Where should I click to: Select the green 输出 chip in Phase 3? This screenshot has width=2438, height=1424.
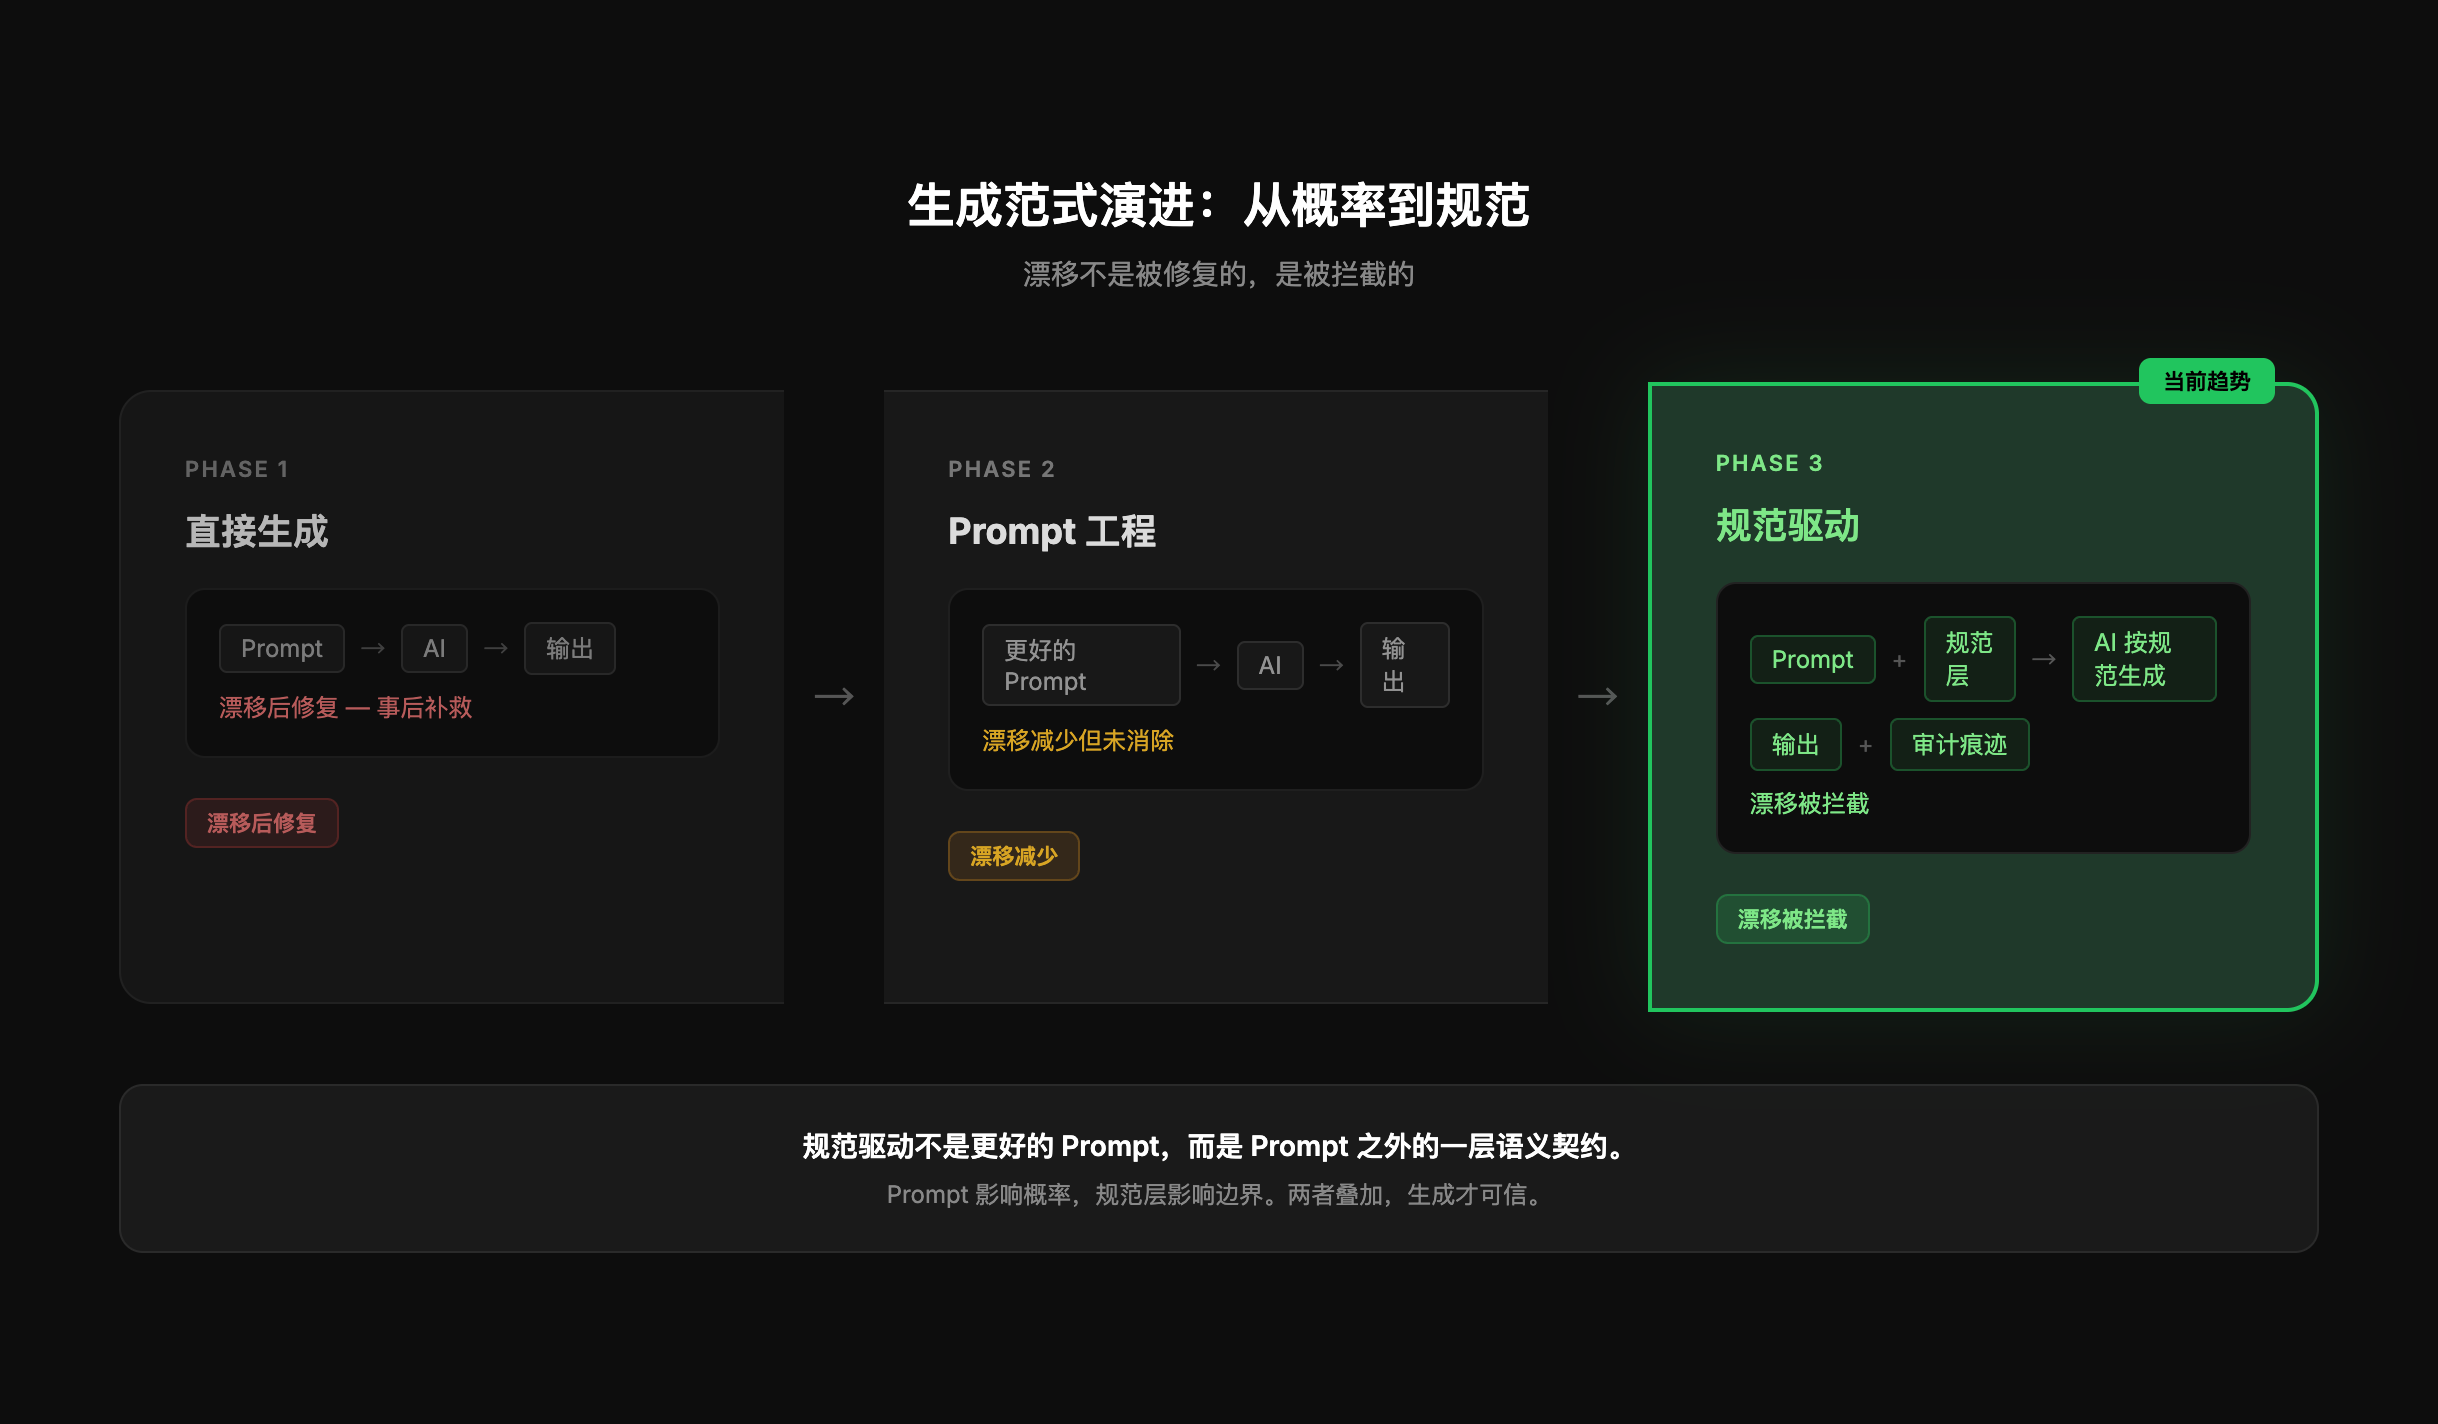(1795, 744)
